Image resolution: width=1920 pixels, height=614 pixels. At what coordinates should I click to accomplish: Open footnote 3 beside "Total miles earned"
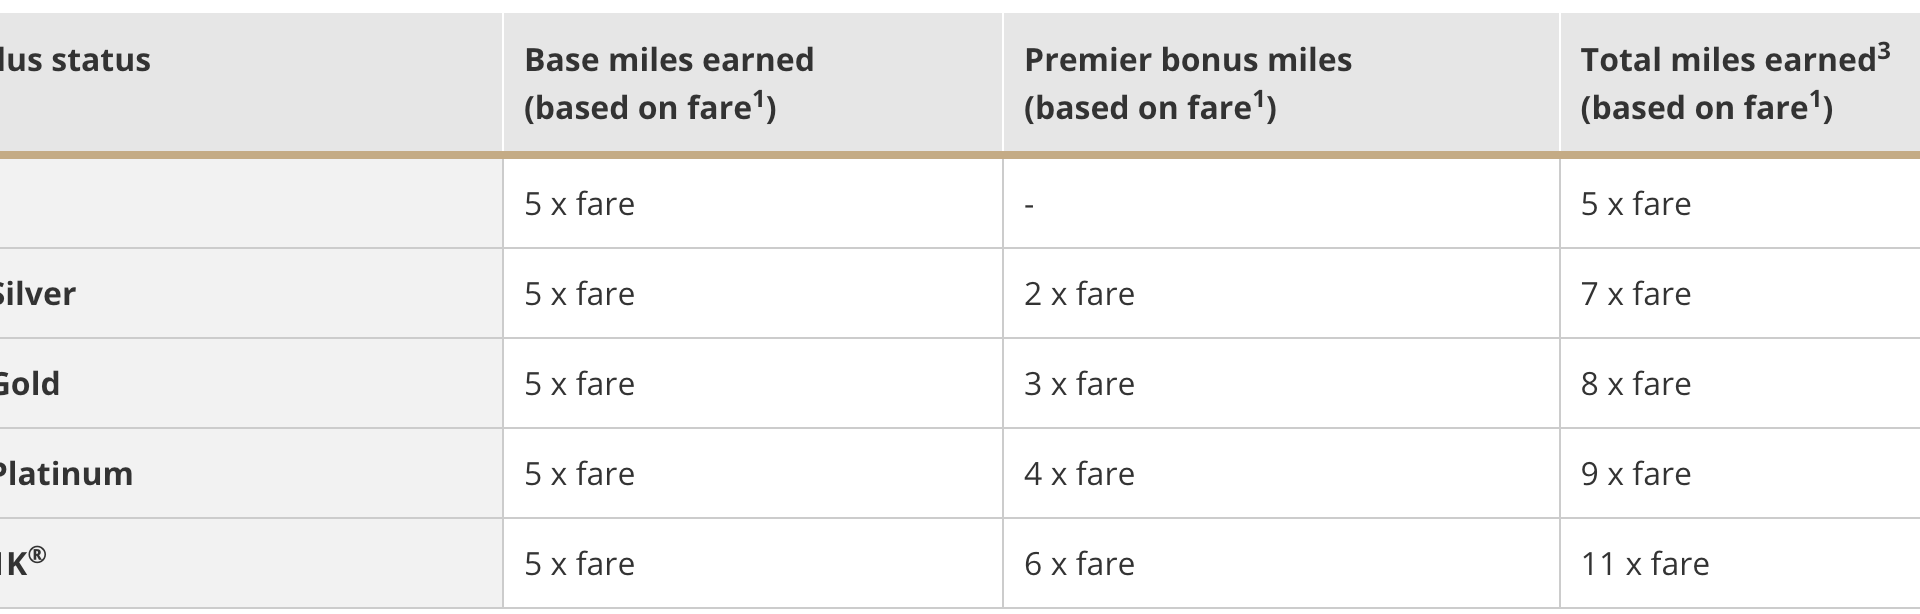click(x=1883, y=50)
